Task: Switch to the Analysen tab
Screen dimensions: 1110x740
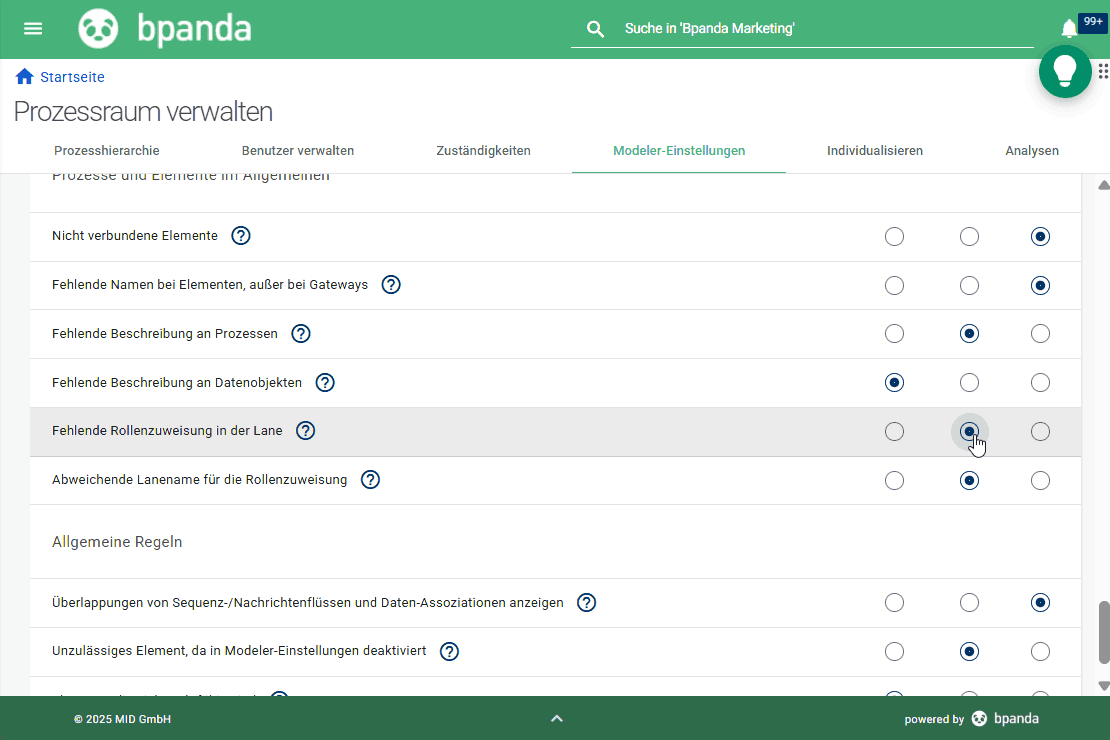Action: click(x=1032, y=151)
